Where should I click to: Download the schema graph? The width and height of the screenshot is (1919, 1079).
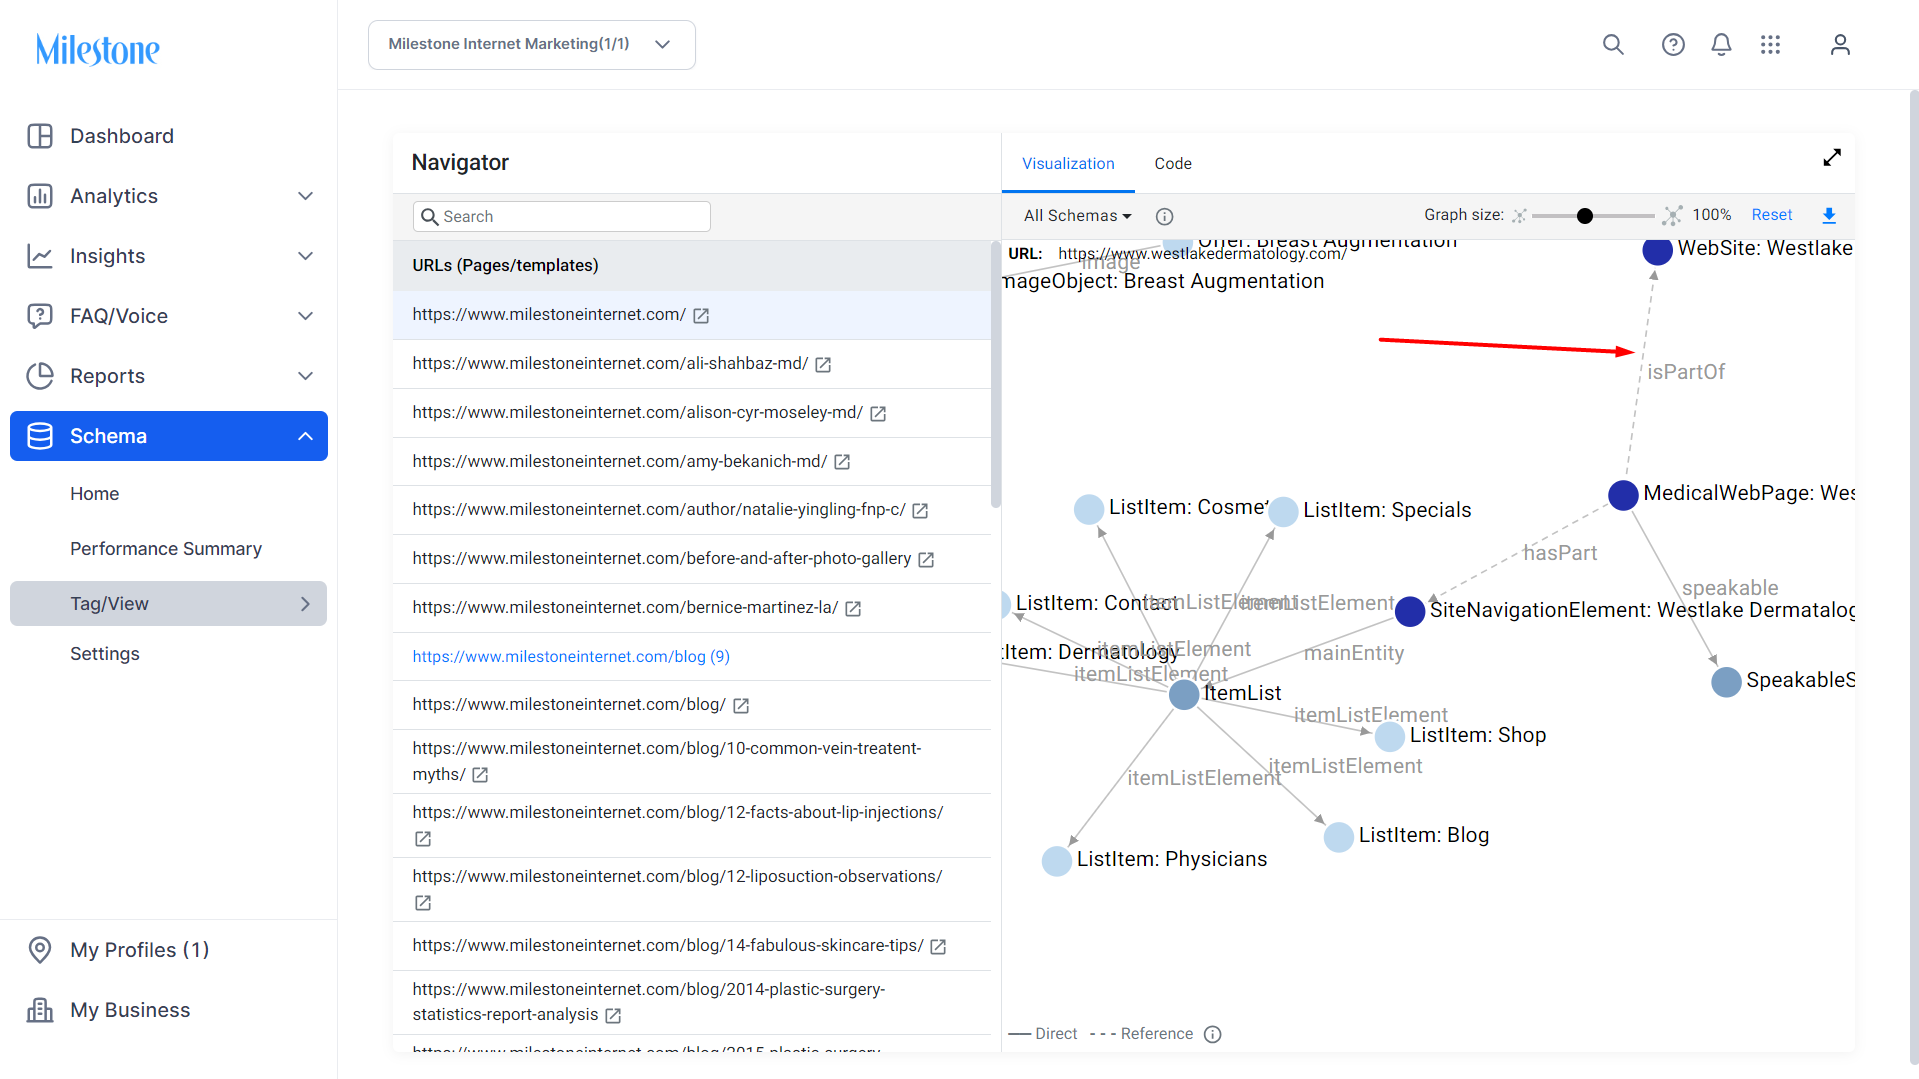(x=1829, y=215)
